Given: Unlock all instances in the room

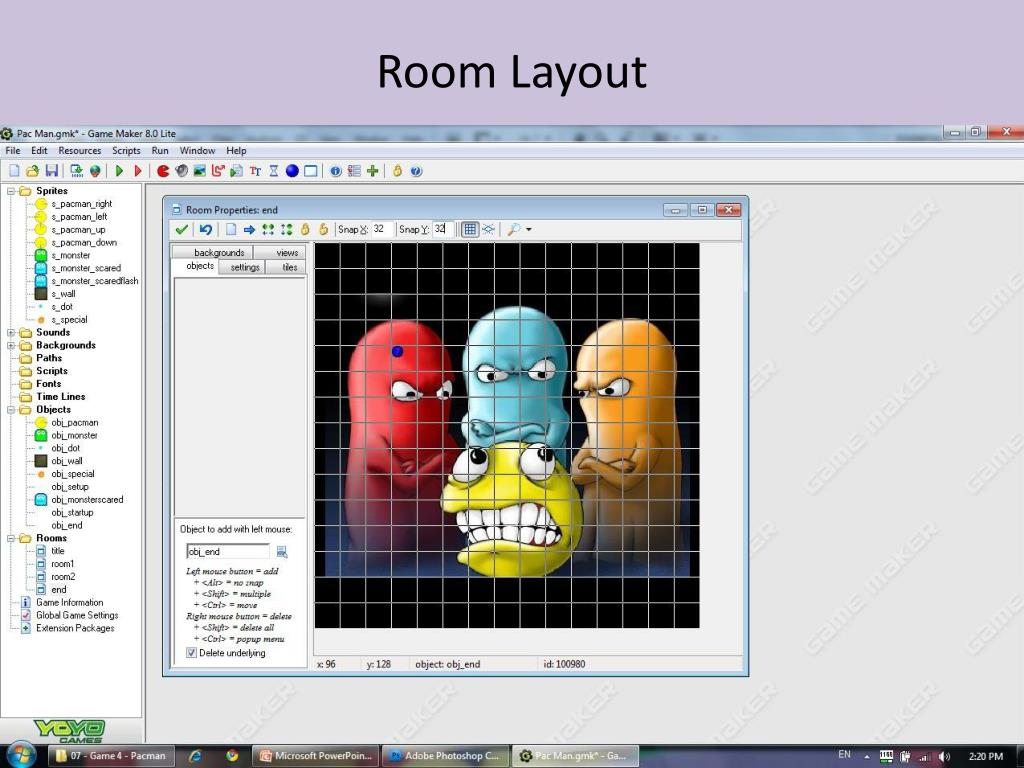Looking at the screenshot, I should click(x=323, y=229).
